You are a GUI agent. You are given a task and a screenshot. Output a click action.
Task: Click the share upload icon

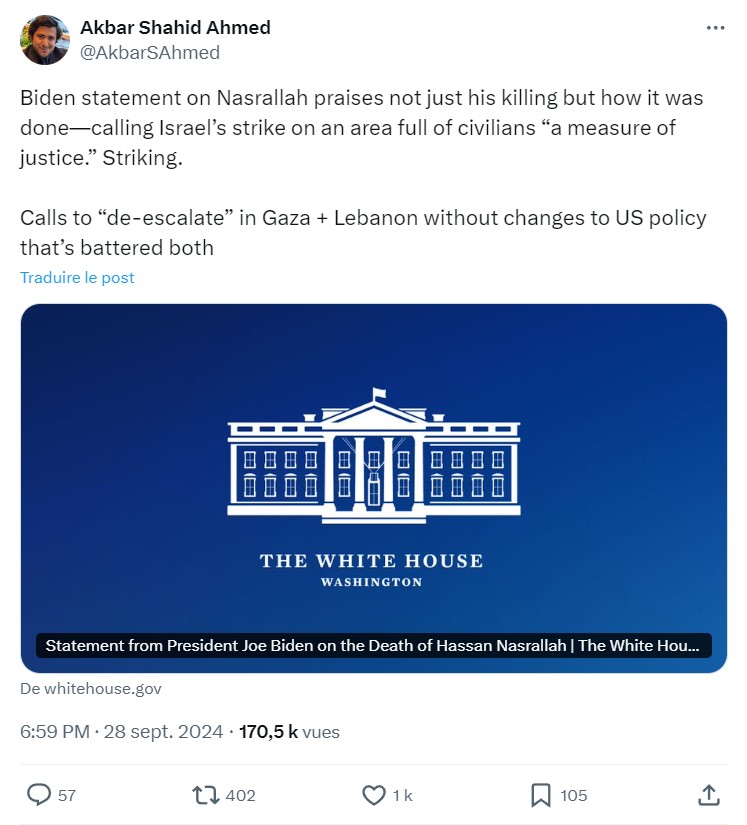(x=708, y=795)
